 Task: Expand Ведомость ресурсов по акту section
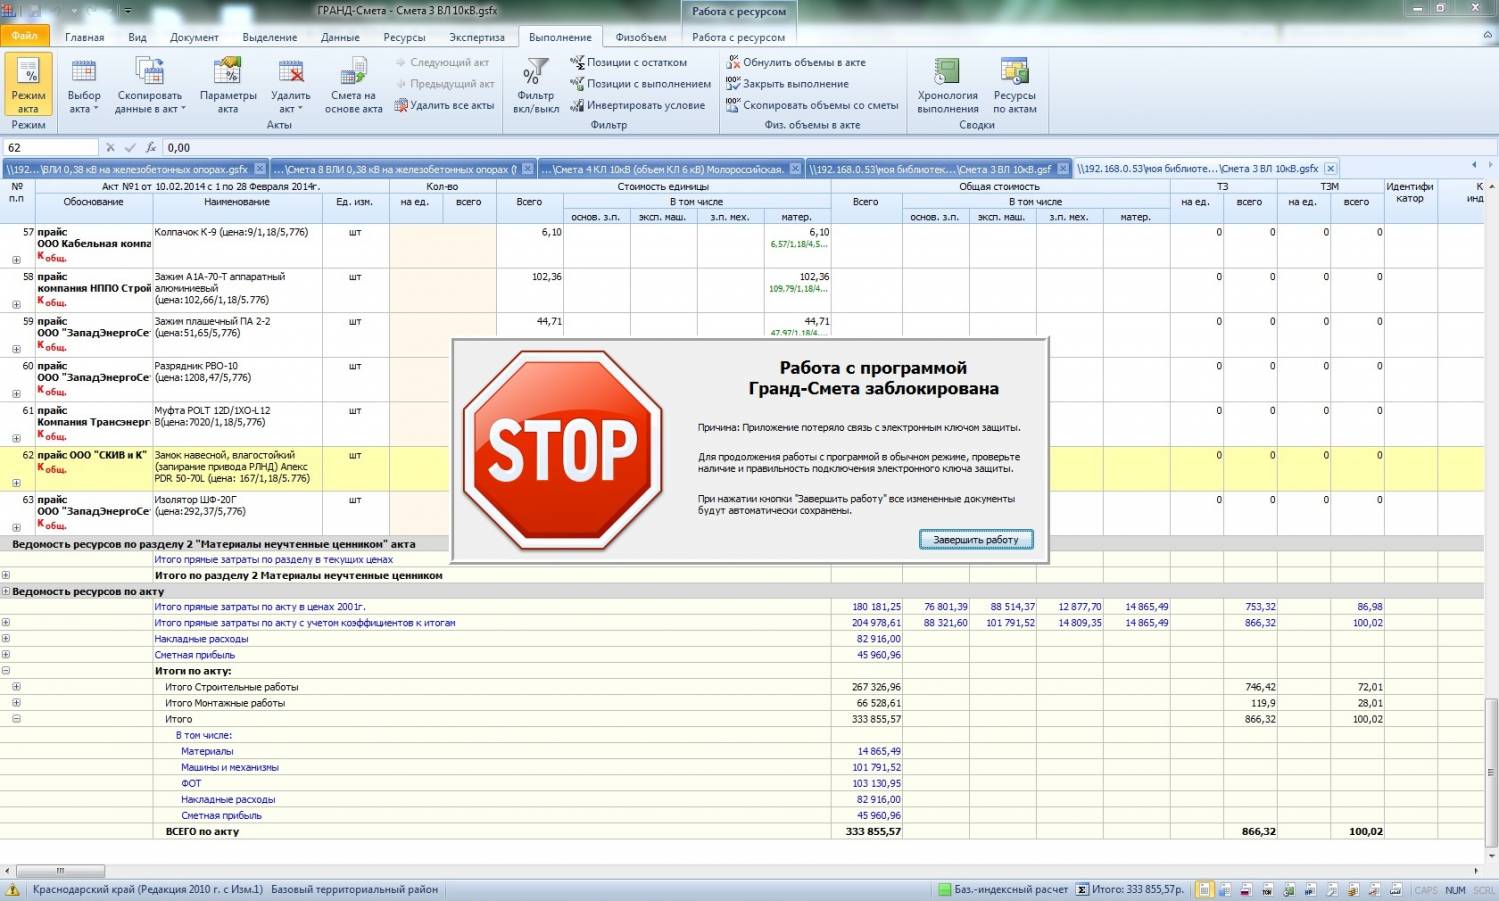tap(6, 591)
